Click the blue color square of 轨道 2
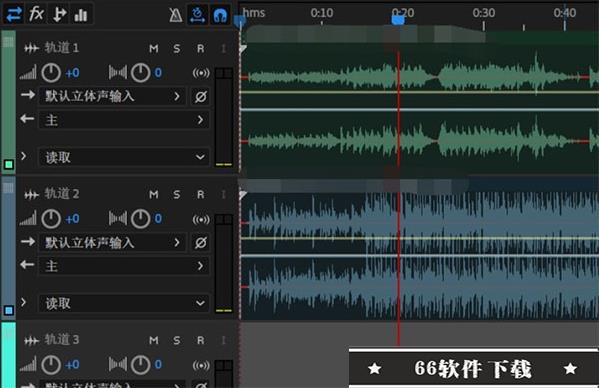Viewport: 599px width, 388px height. [9, 310]
